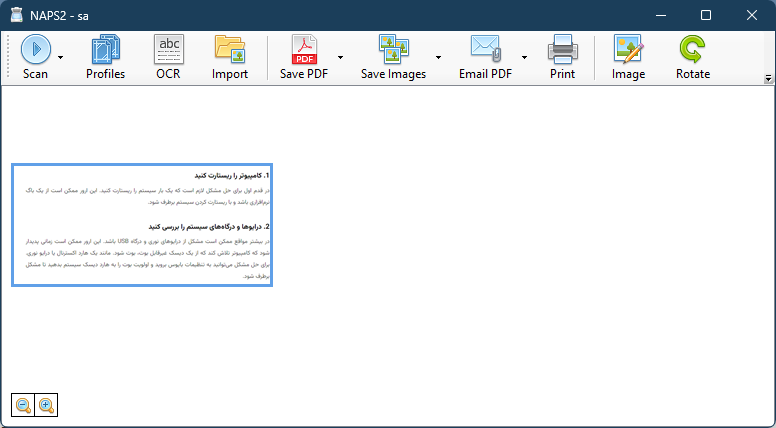Zoom out the thumbnail view

click(23, 405)
